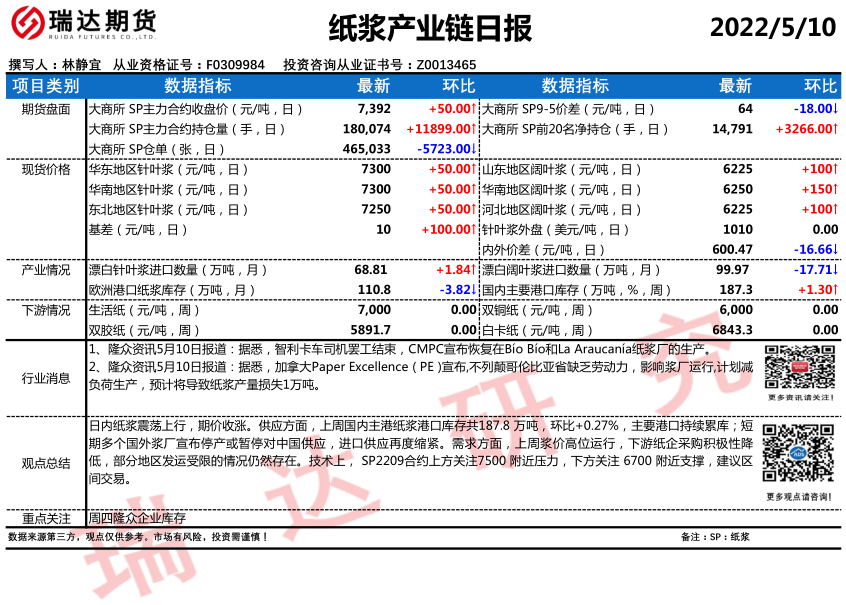Click the first '数据指标' column header

point(198,86)
